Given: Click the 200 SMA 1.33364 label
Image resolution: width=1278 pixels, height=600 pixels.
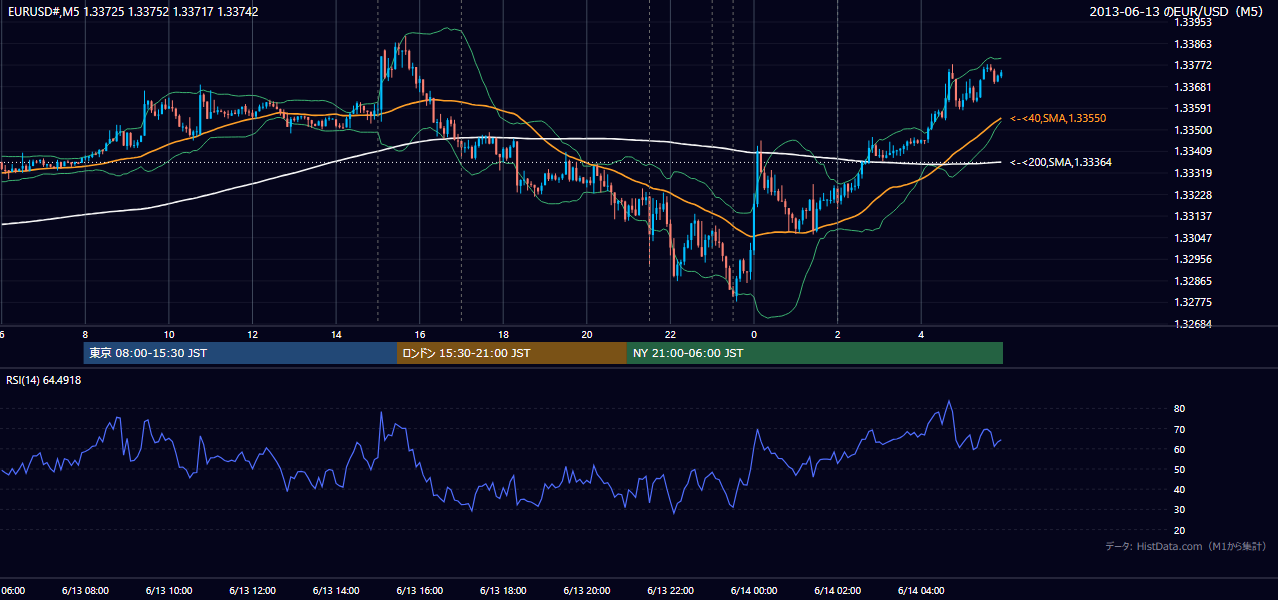Looking at the screenshot, I should click(x=1060, y=162).
